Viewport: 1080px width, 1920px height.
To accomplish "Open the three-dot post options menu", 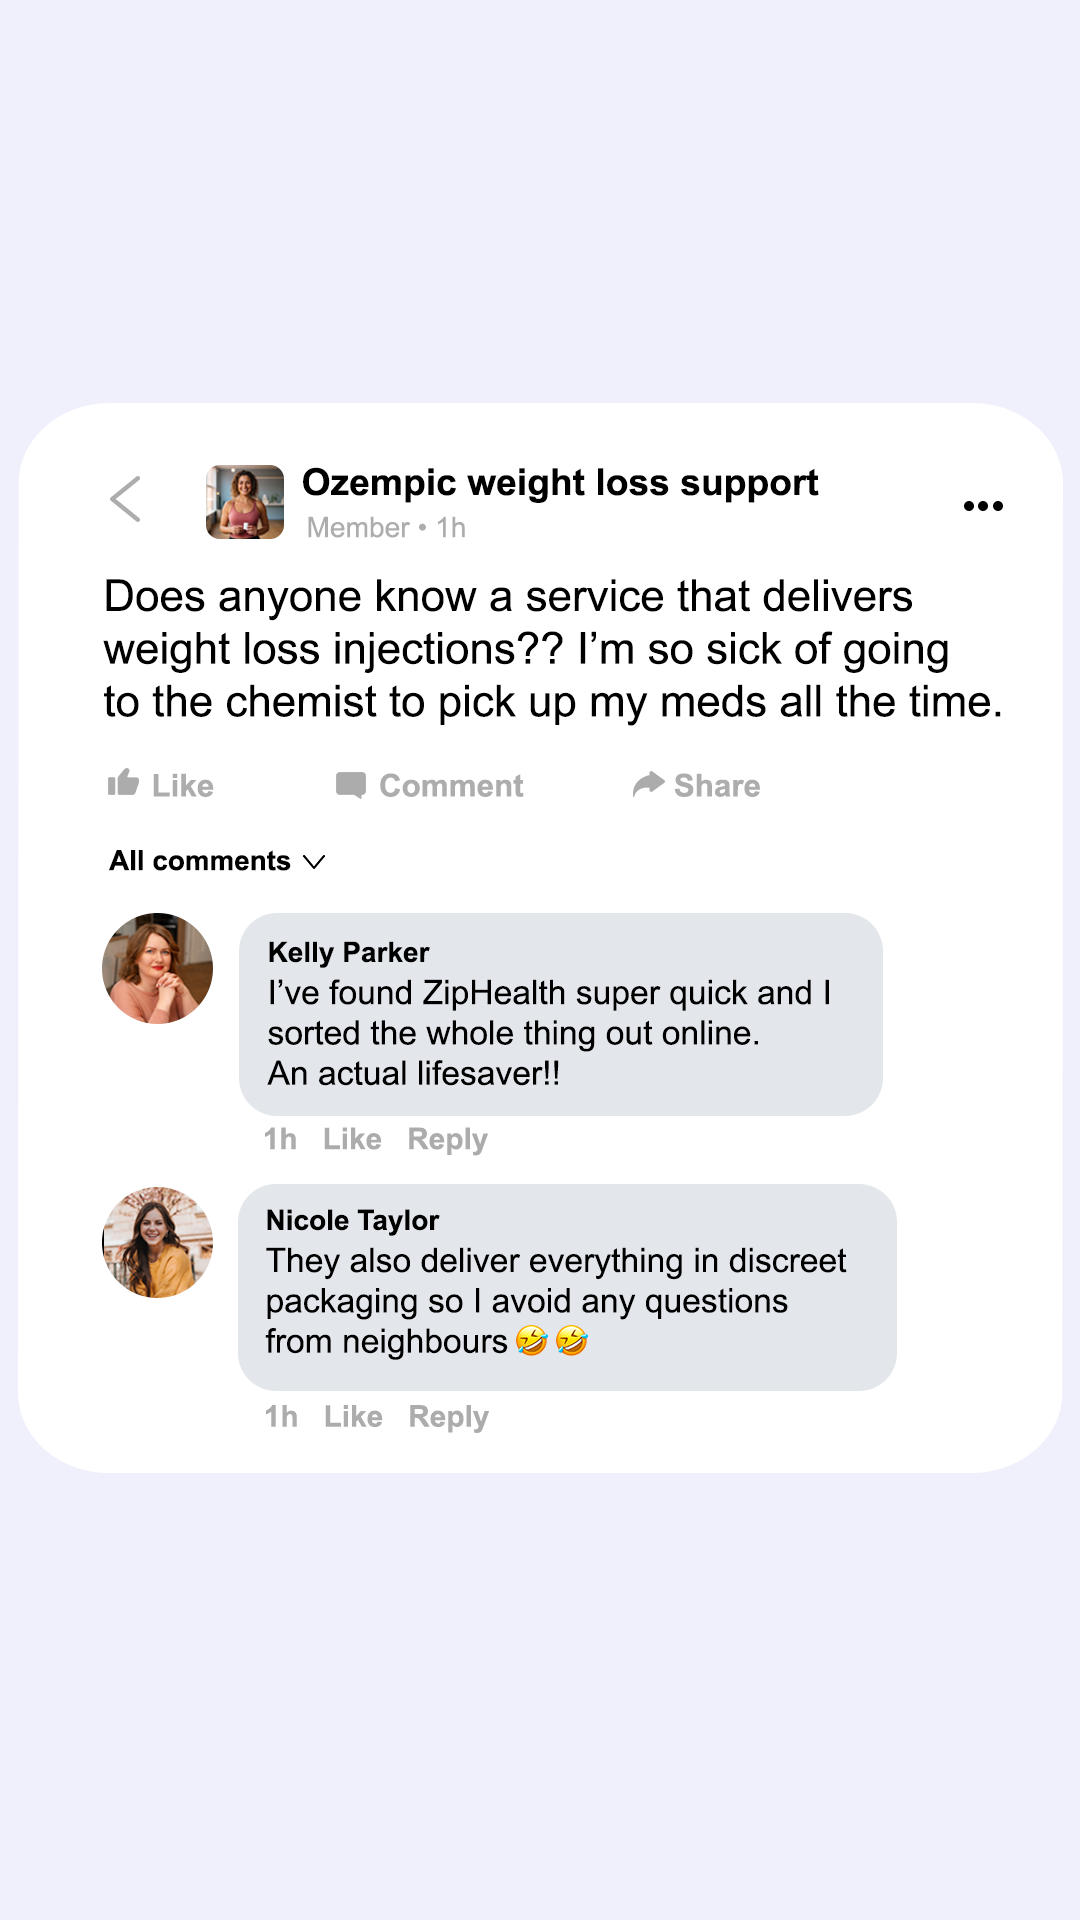I will (x=983, y=506).
